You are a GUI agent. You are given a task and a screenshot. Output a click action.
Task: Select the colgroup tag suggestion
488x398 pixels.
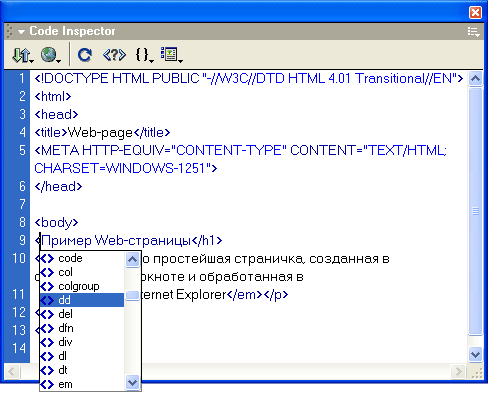pos(82,286)
